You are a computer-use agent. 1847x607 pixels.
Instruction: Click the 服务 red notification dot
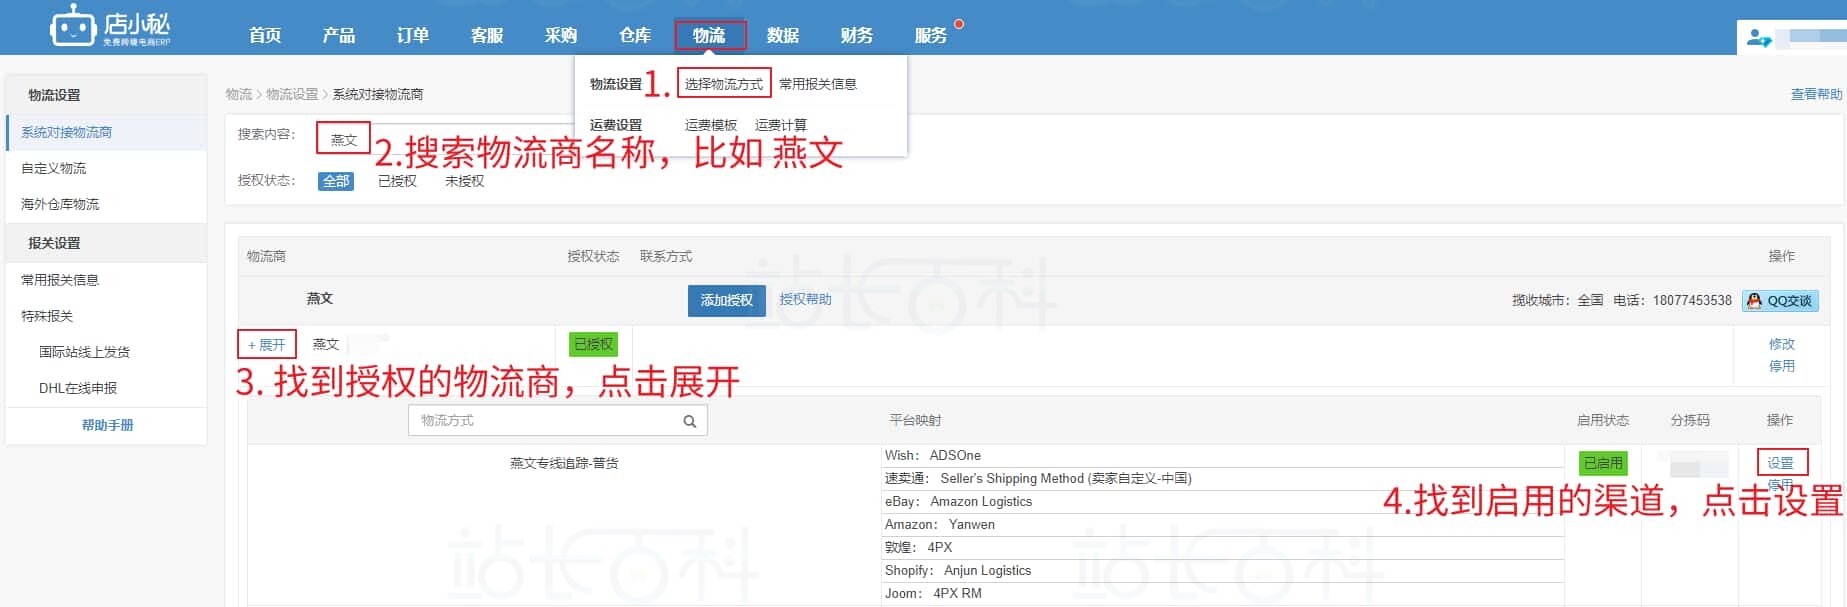point(959,24)
